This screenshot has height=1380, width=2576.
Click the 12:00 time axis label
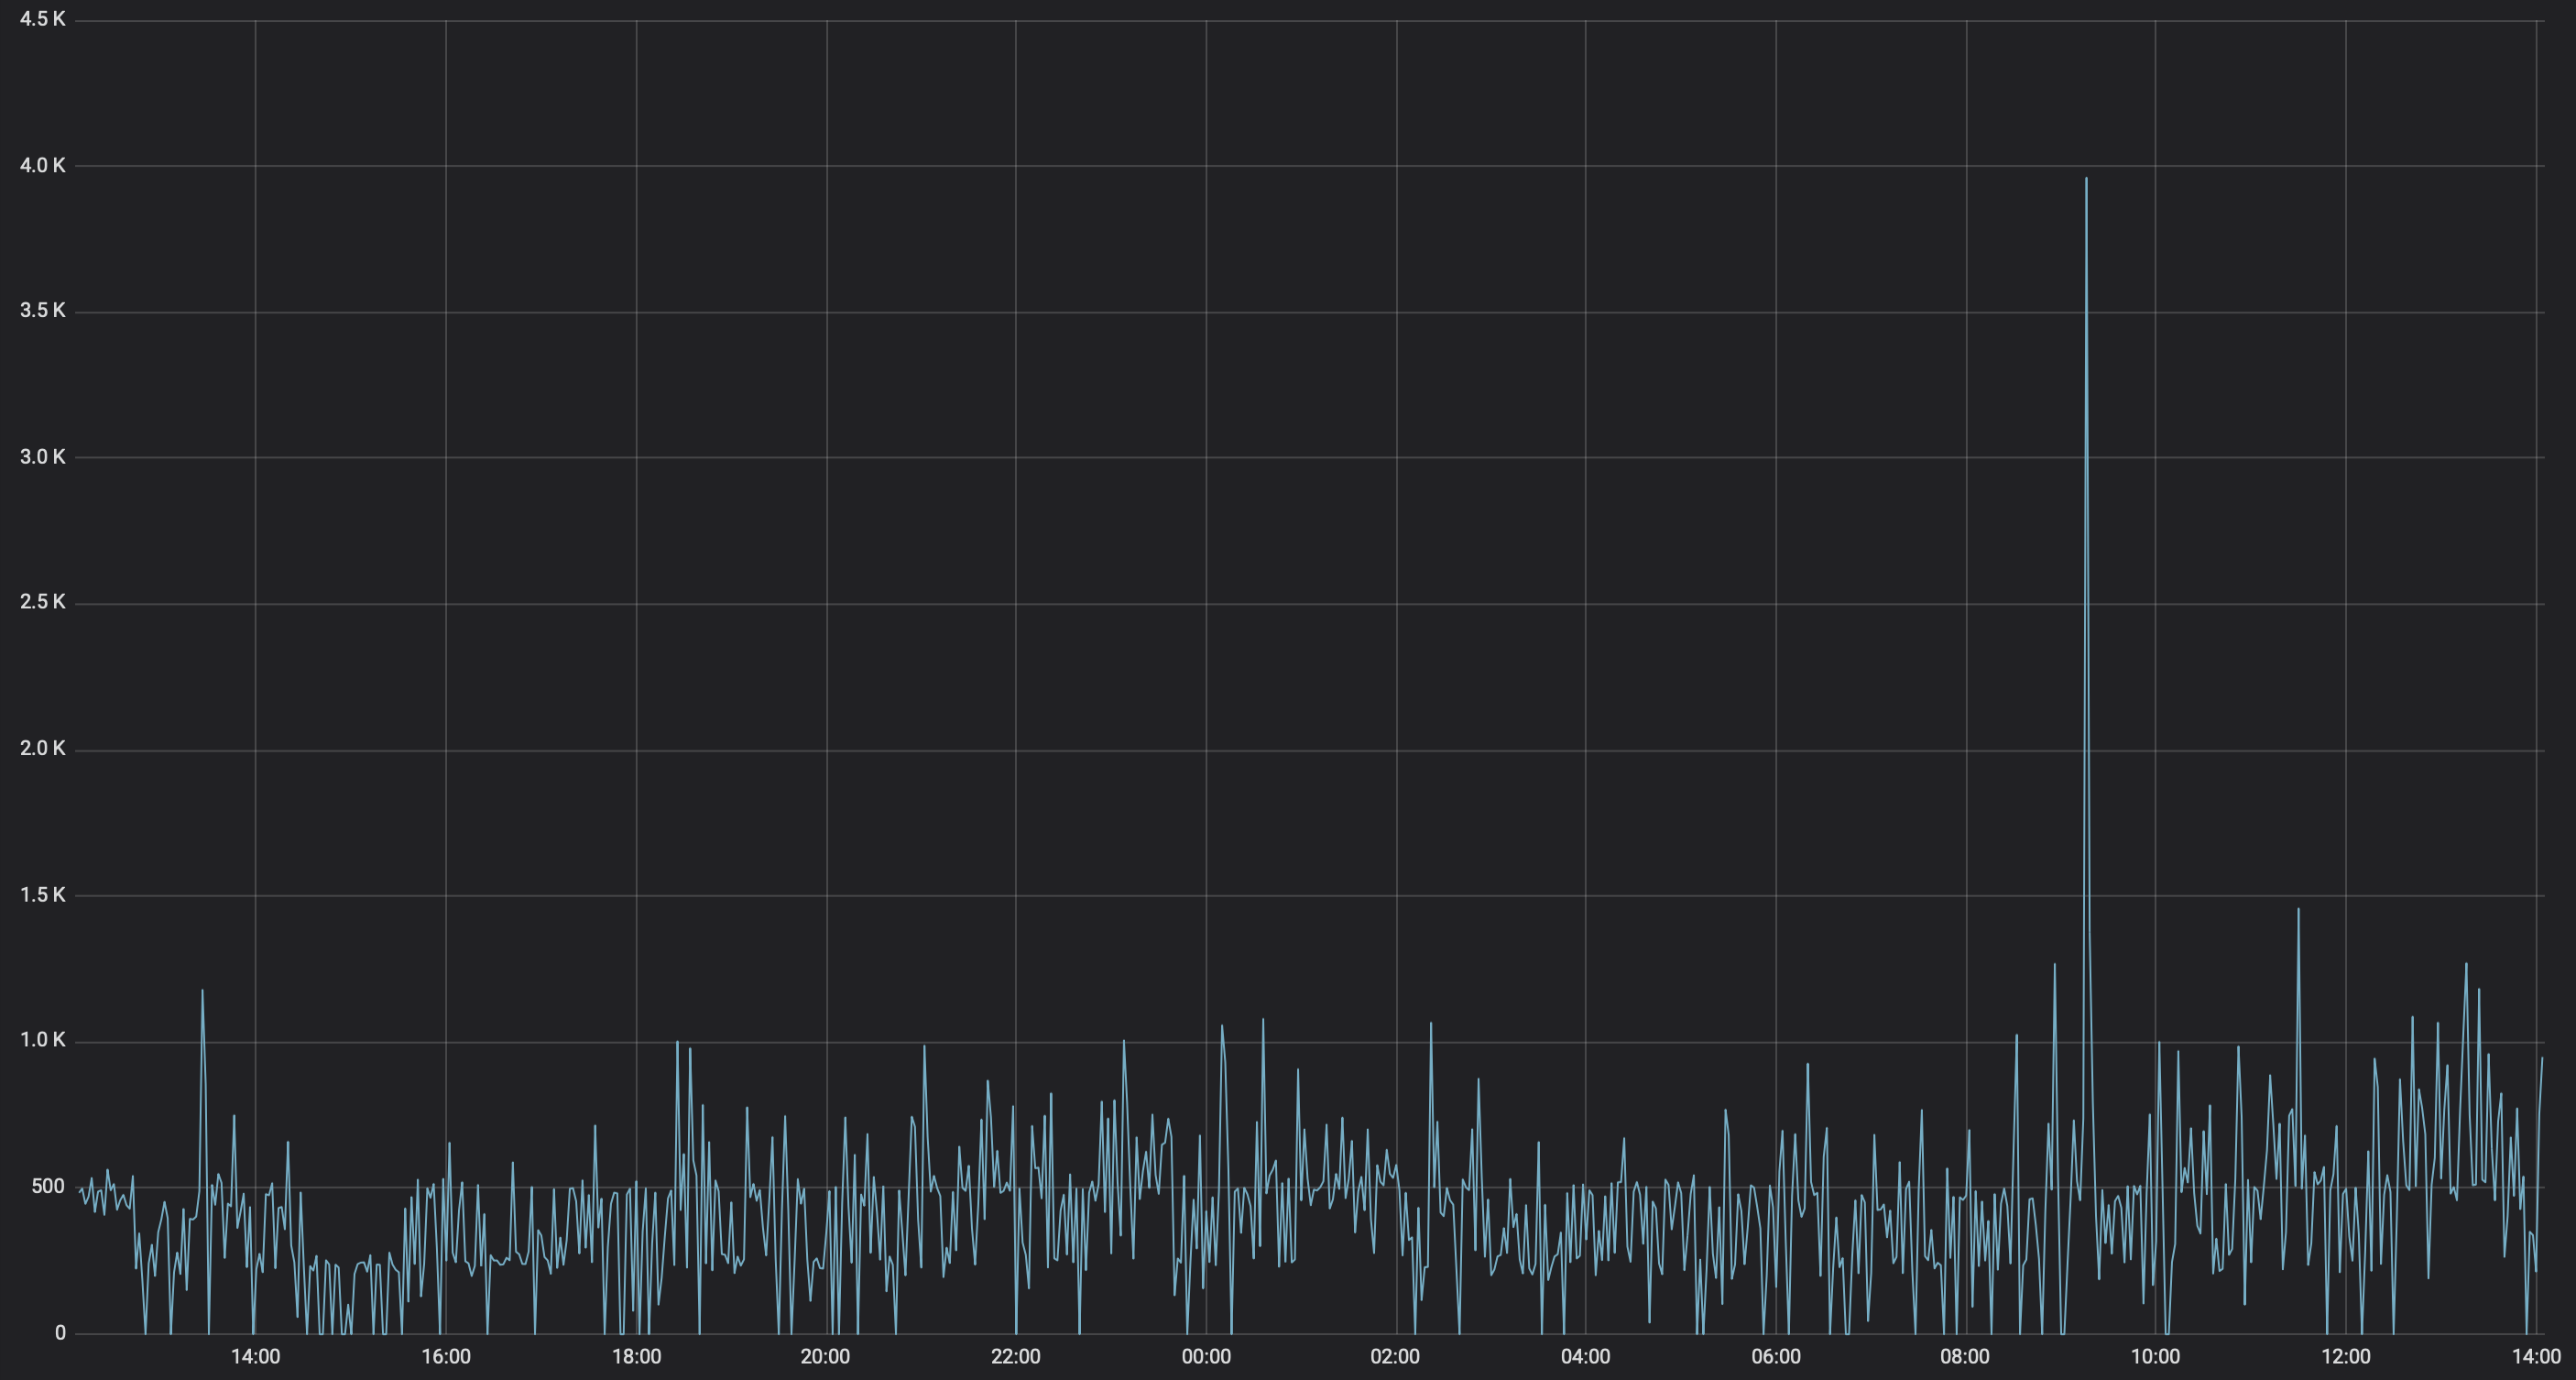[2346, 1357]
